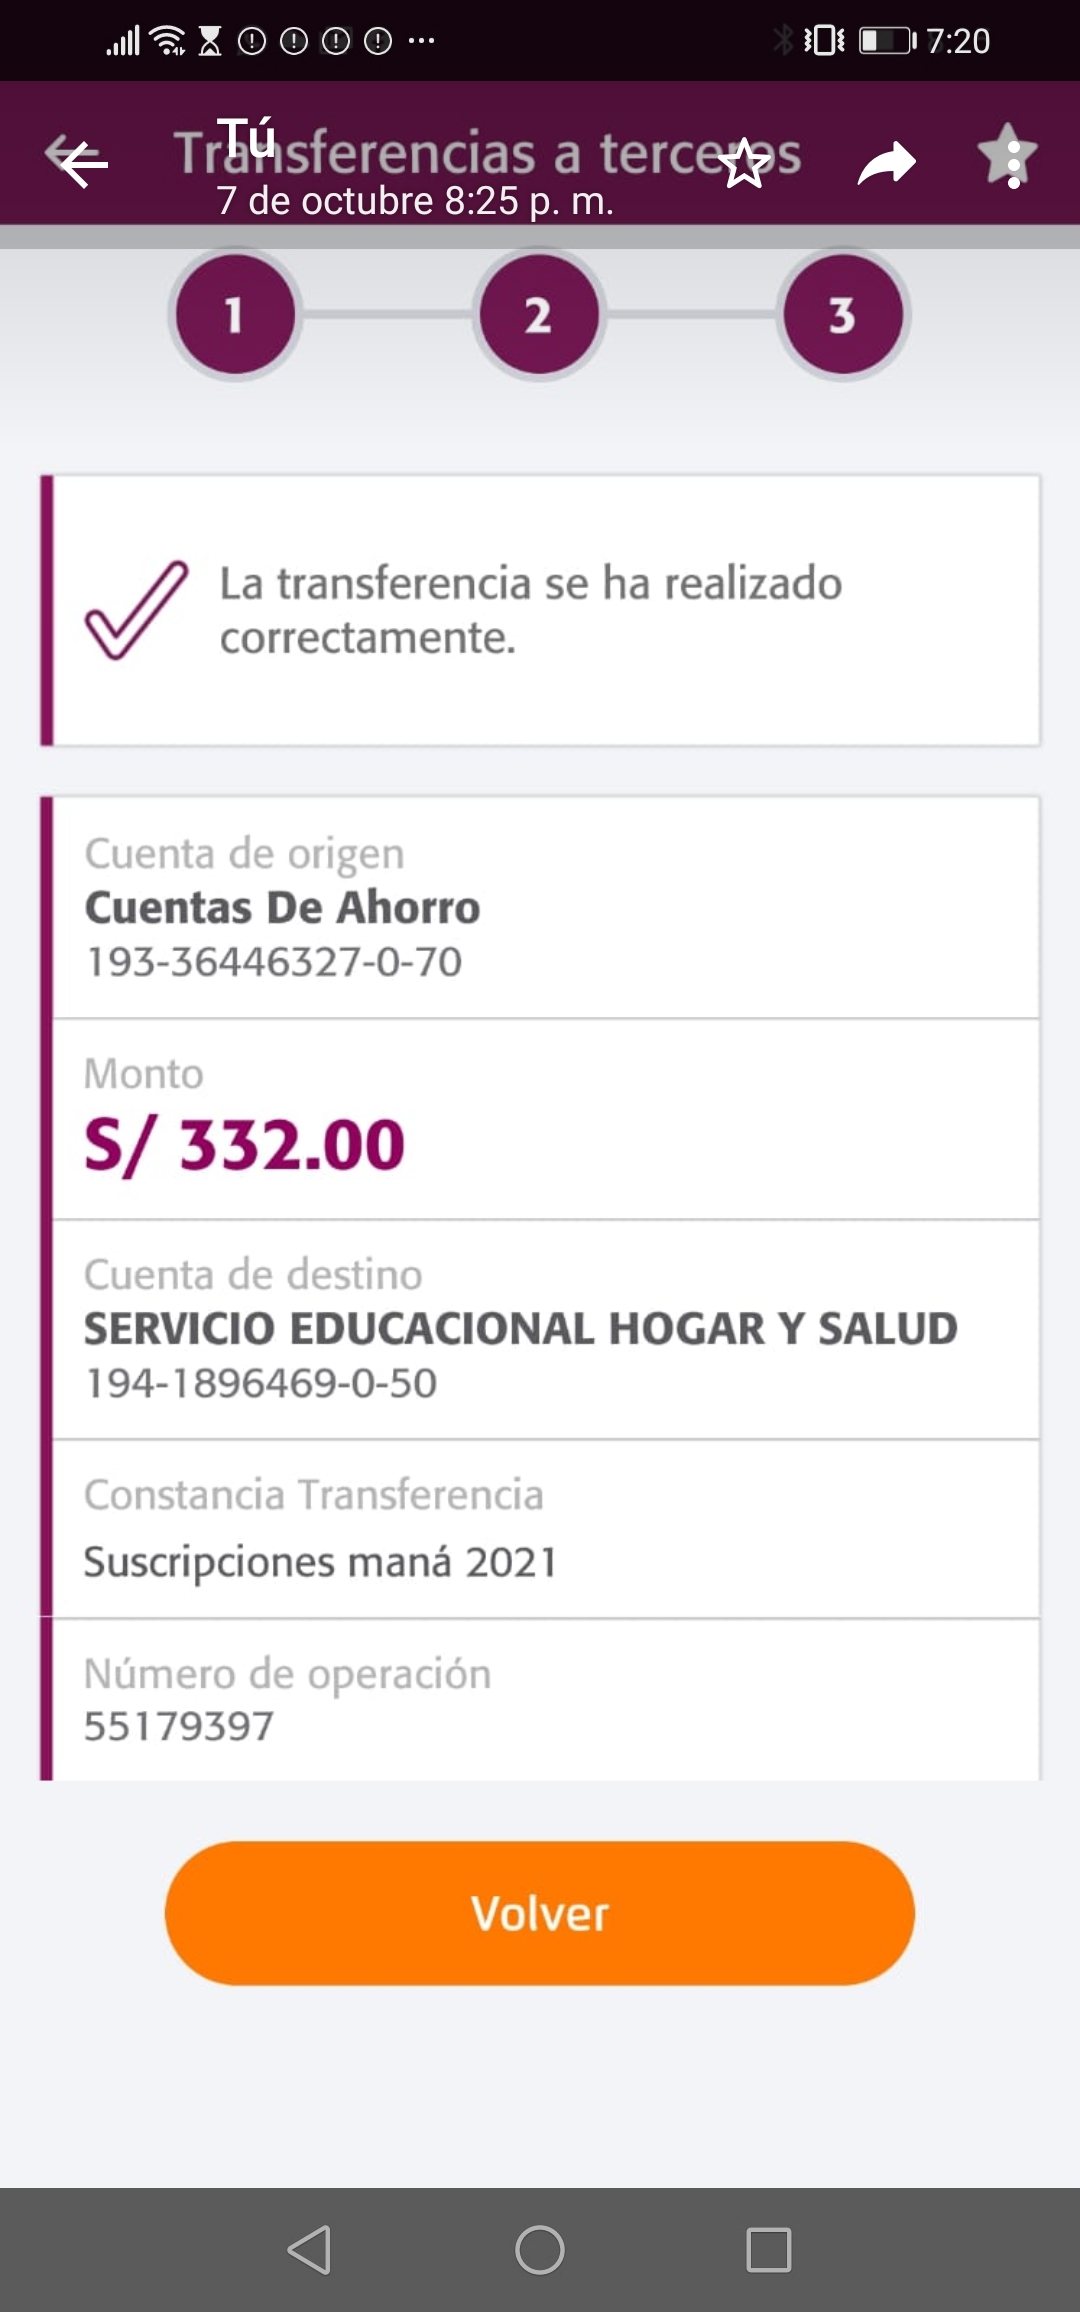
Task: Tap the back arrow in the header
Action: pos(82,162)
